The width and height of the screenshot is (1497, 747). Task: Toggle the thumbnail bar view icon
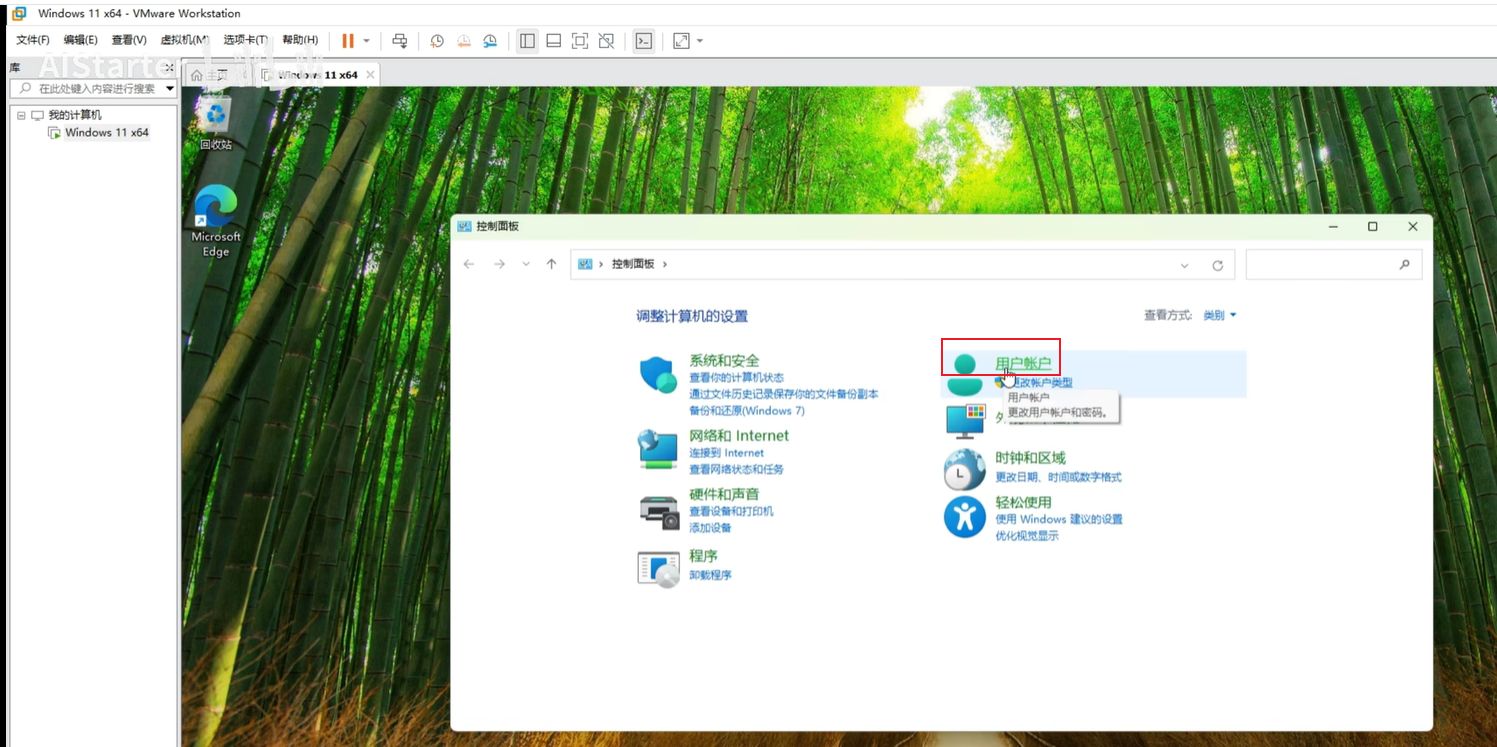click(553, 41)
